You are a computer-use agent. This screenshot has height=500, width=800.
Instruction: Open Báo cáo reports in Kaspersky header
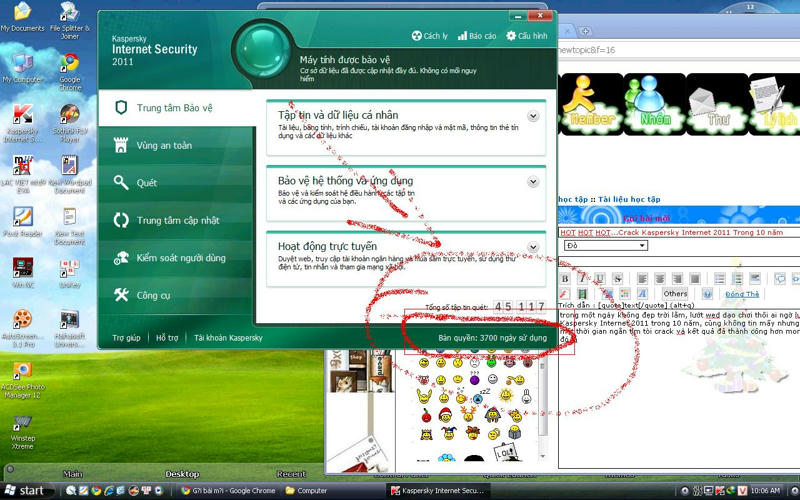coord(477,36)
